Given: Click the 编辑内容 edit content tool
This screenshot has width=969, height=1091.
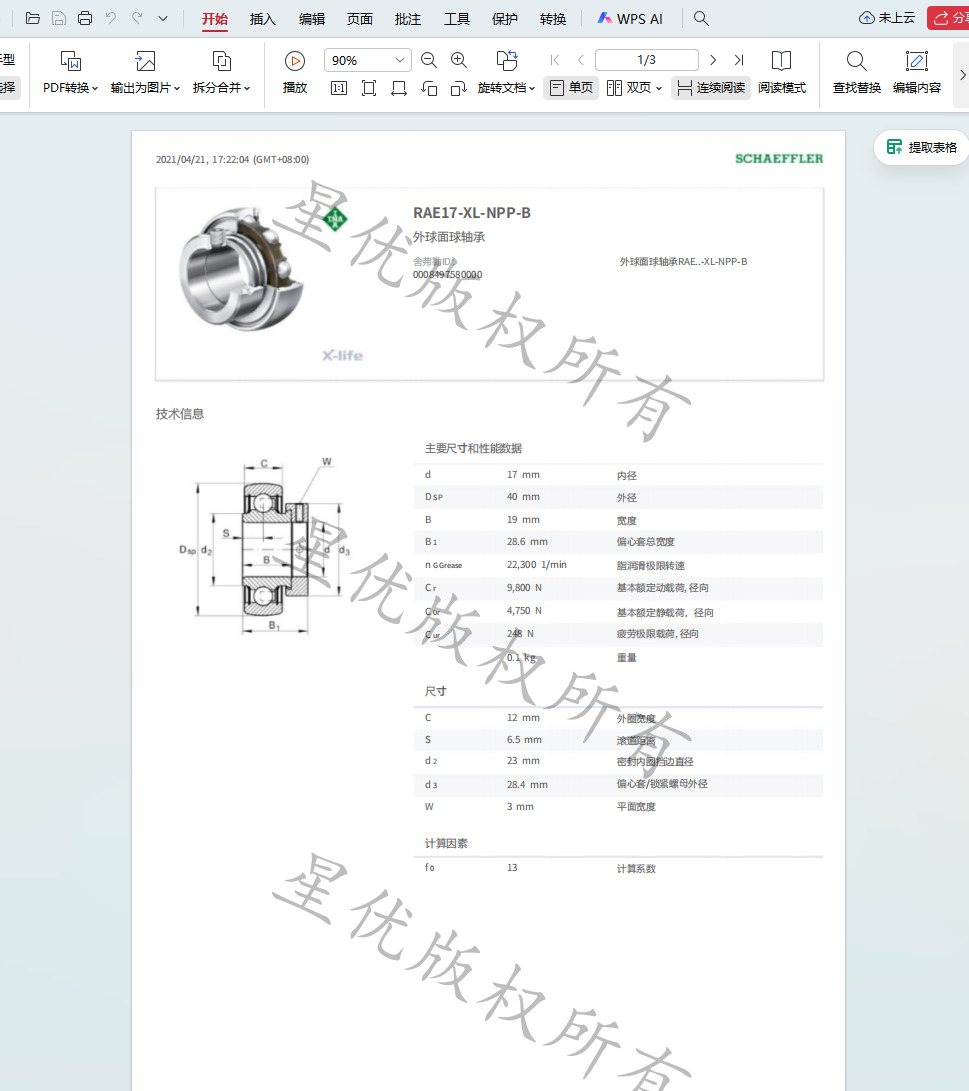Looking at the screenshot, I should point(917,73).
